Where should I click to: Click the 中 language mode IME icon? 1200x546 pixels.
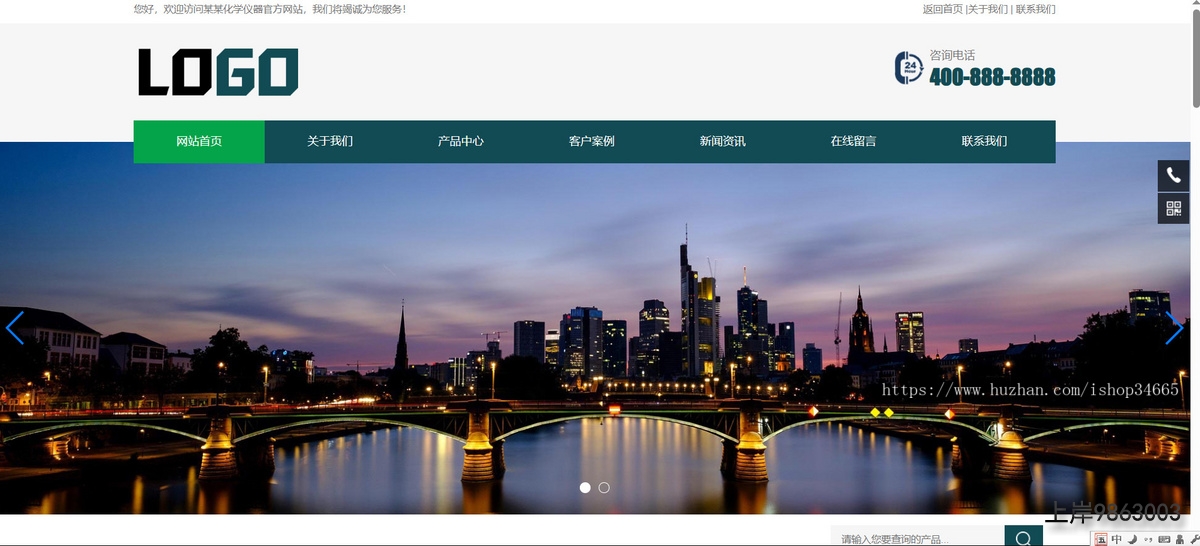(1117, 539)
